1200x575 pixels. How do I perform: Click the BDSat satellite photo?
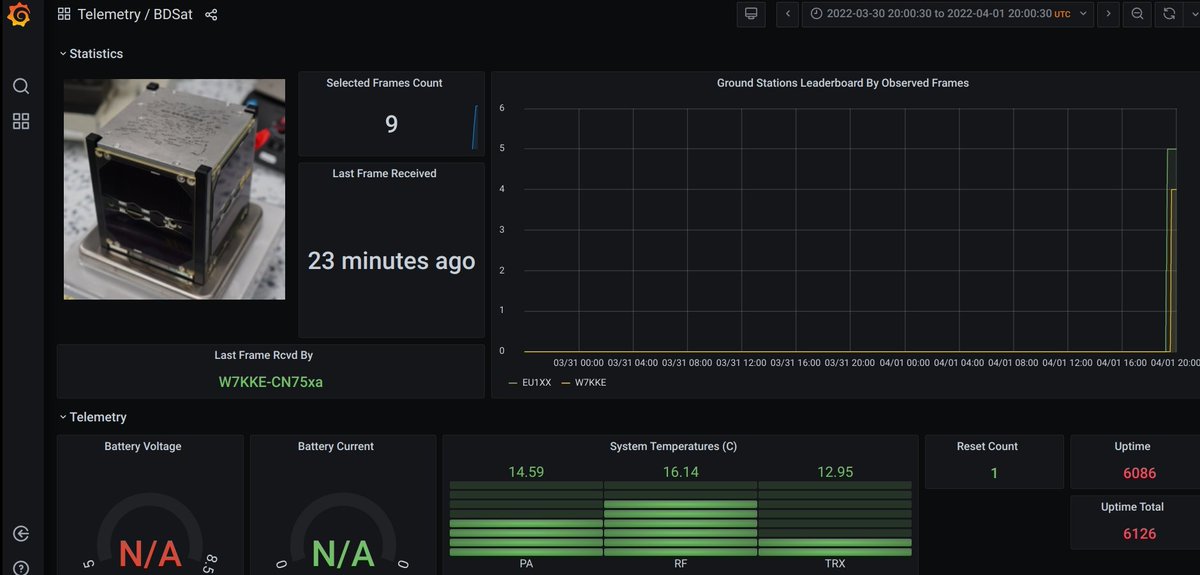click(x=174, y=189)
